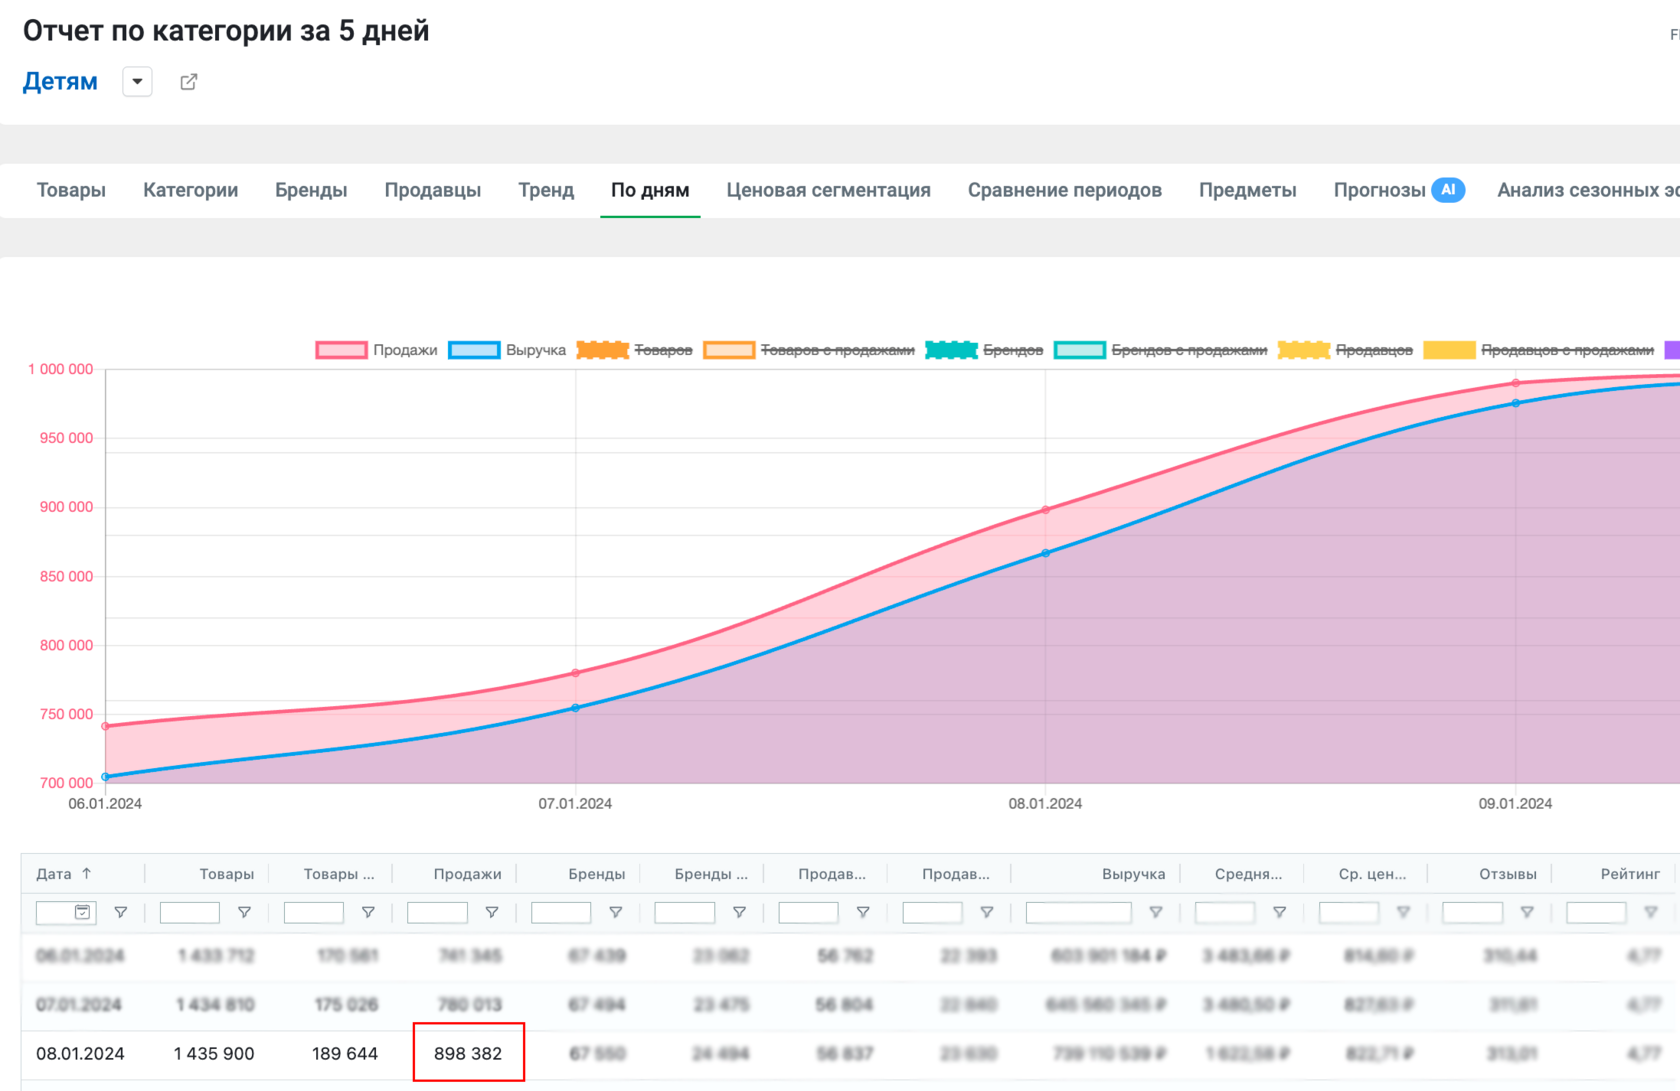This screenshot has height=1091, width=1680.
Task: Switch to the Товары tab
Action: (x=71, y=190)
